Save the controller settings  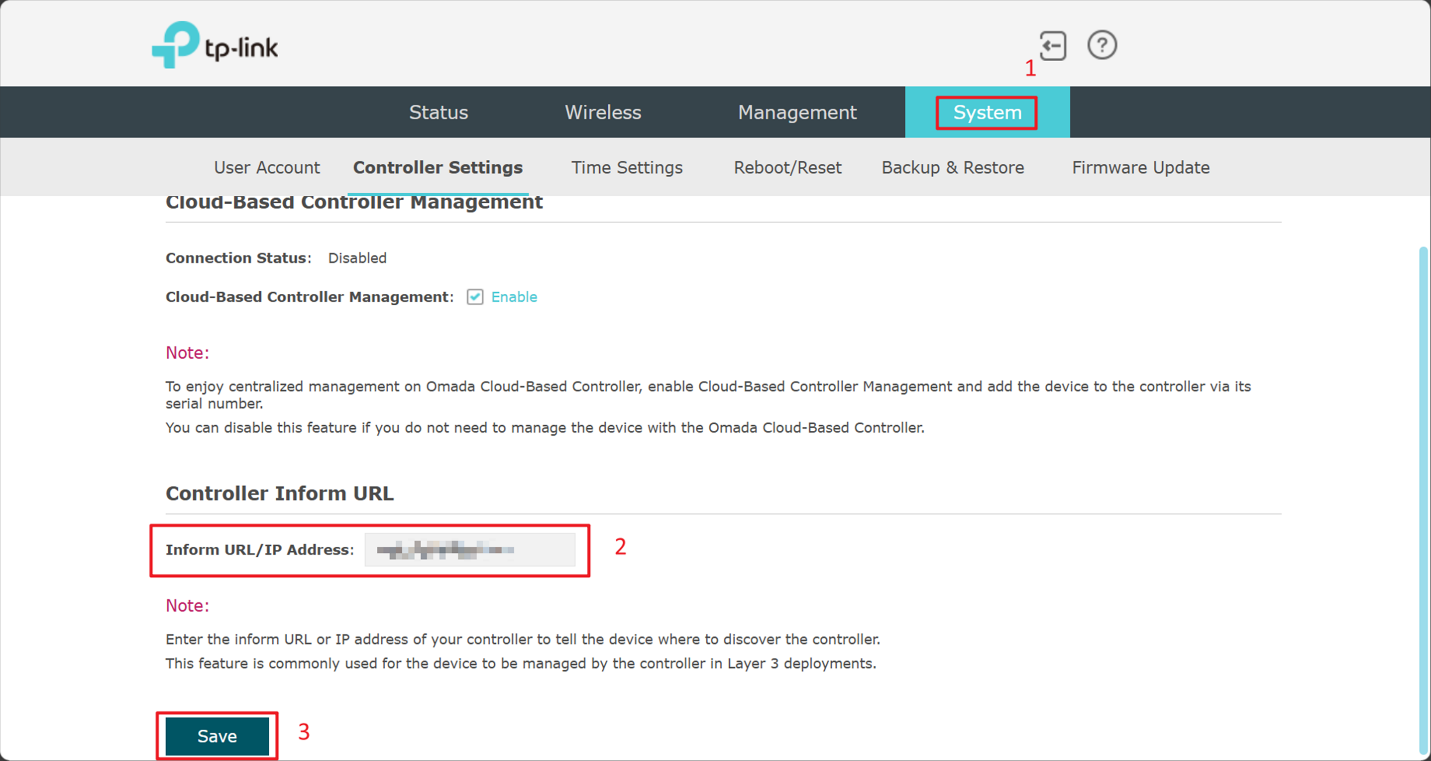(217, 737)
